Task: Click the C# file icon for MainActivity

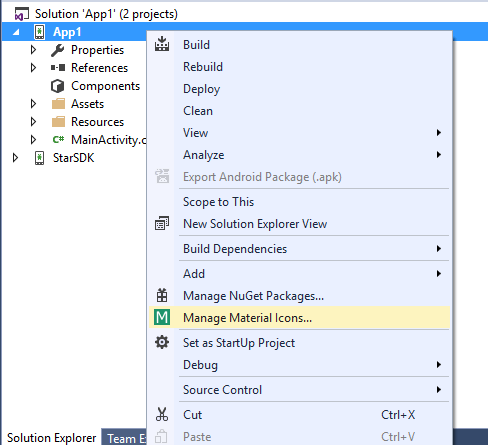Action: click(58, 139)
